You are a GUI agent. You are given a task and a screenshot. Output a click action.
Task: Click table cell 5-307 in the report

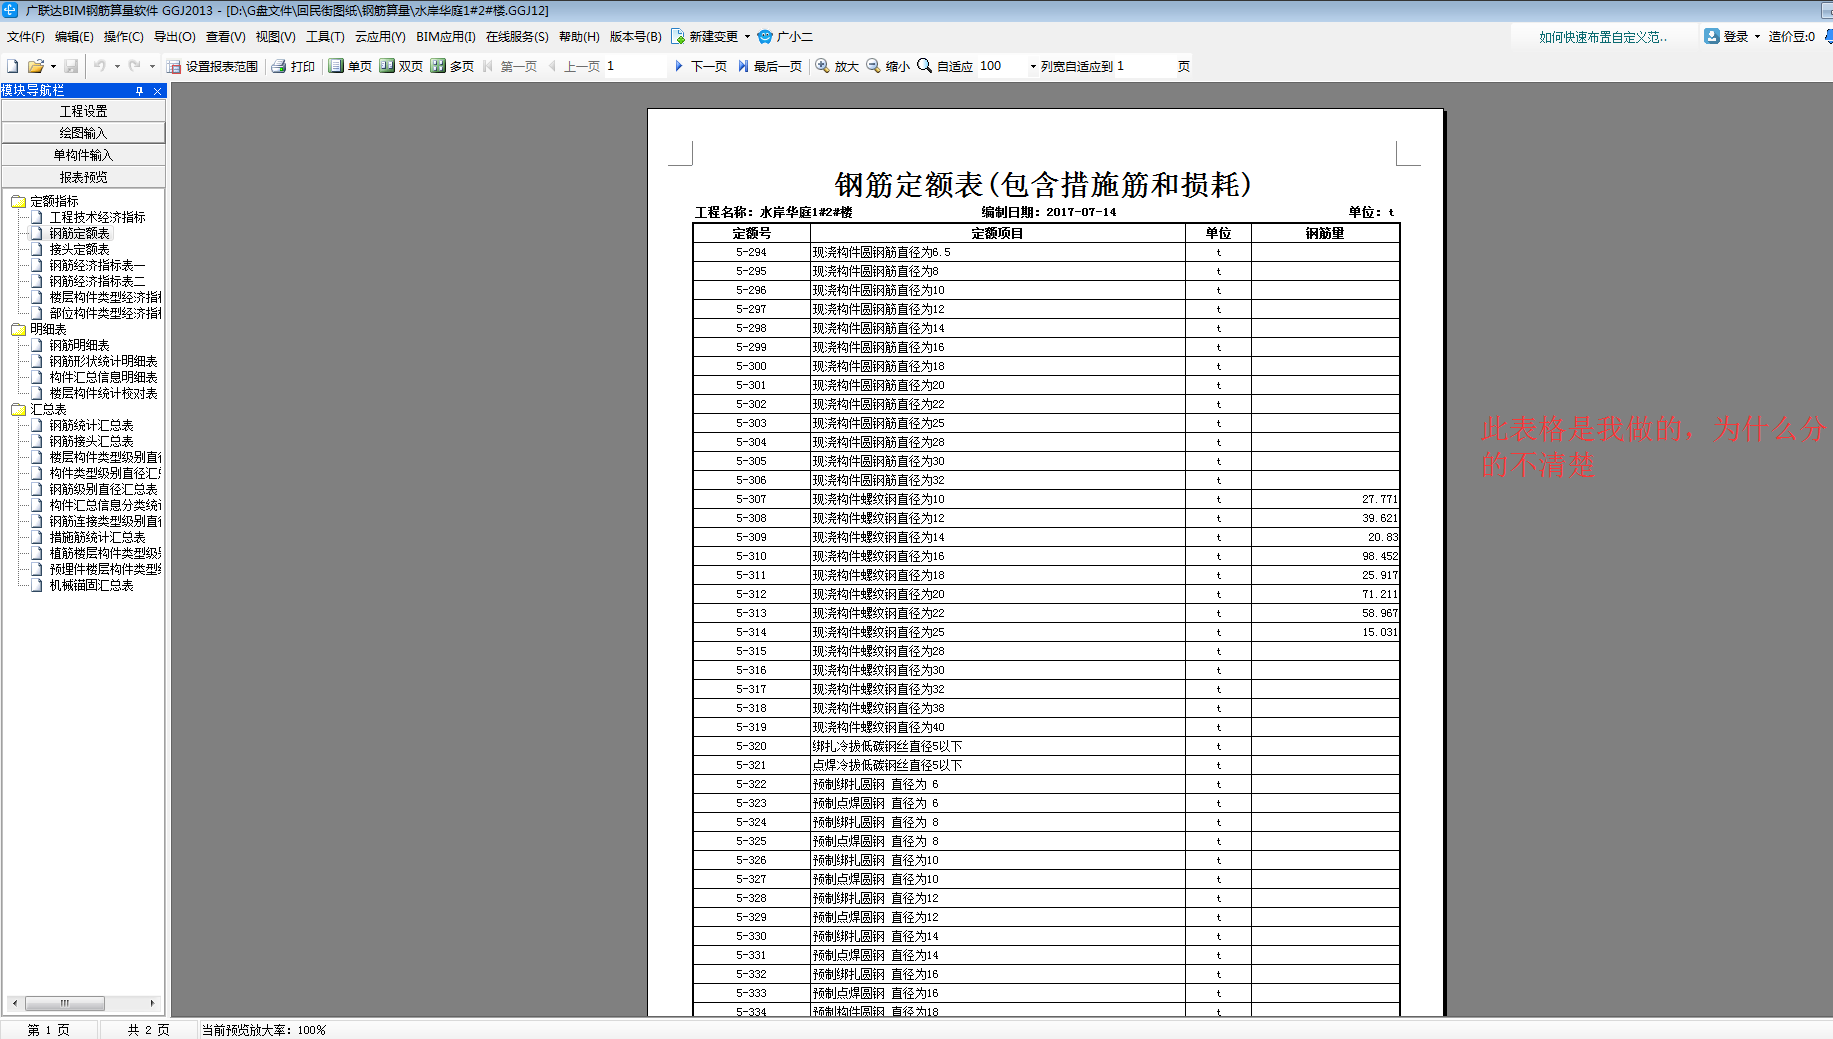[751, 499]
